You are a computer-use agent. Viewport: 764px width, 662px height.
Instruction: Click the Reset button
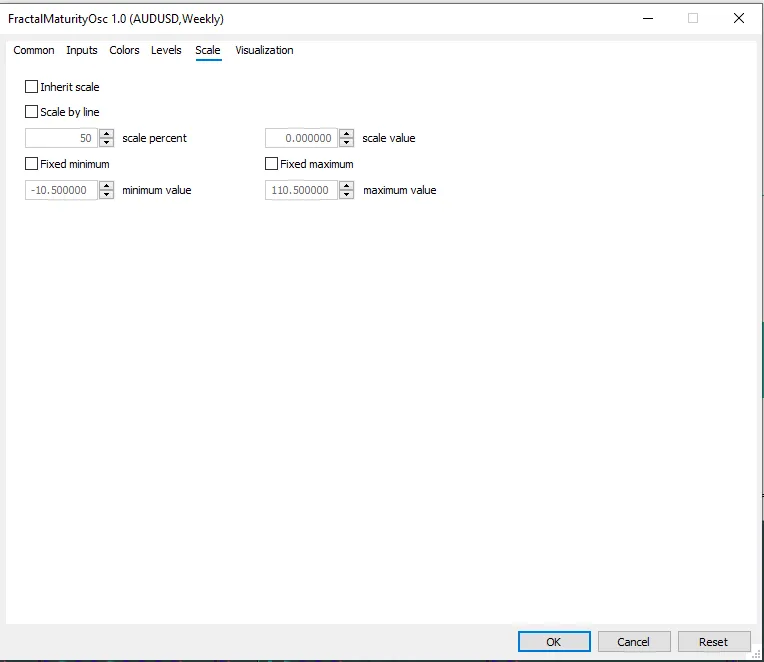(x=714, y=642)
